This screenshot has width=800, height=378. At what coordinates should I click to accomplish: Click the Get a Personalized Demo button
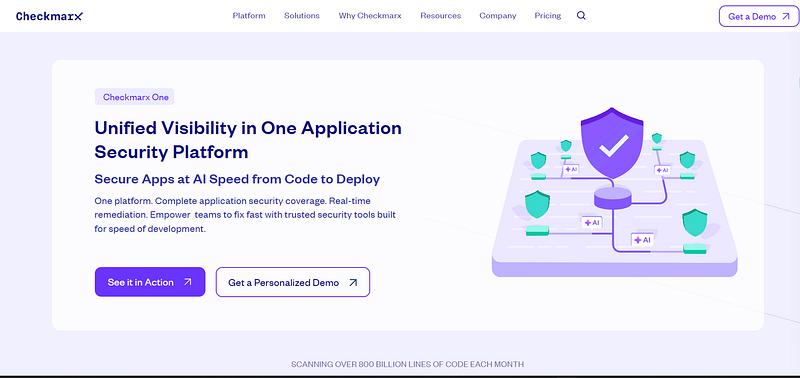pos(293,282)
